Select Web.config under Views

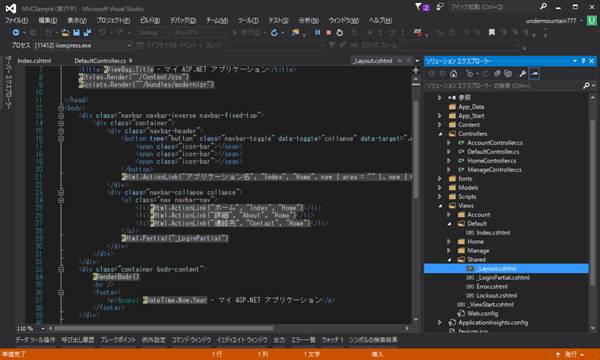[482, 314]
